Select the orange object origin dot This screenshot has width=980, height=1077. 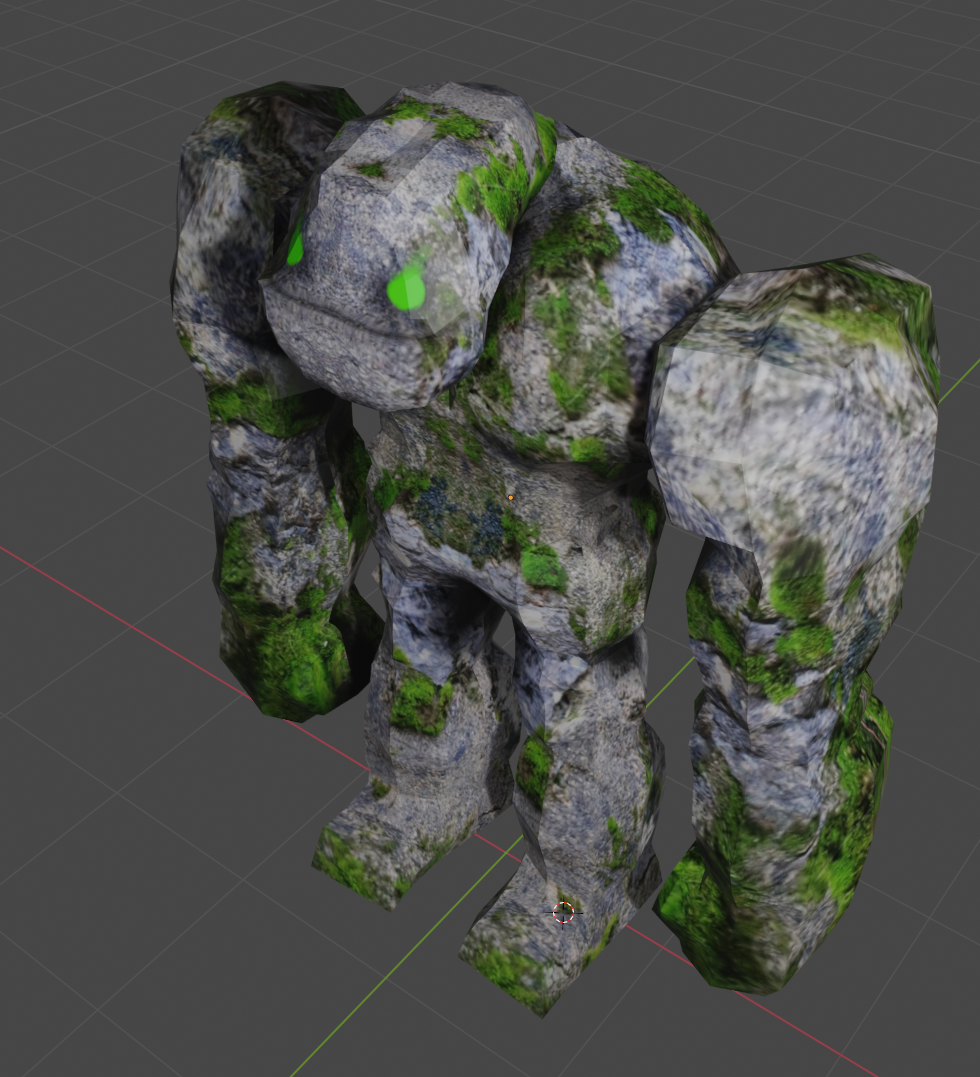(510, 497)
